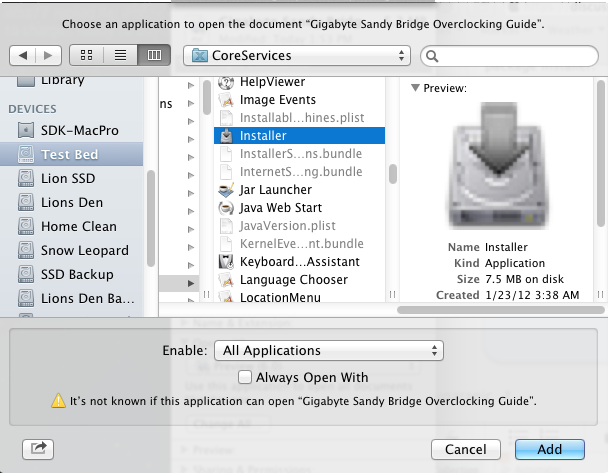Click the Installabl…hines.plist file
The height and width of the screenshot is (473, 608).
point(299,117)
